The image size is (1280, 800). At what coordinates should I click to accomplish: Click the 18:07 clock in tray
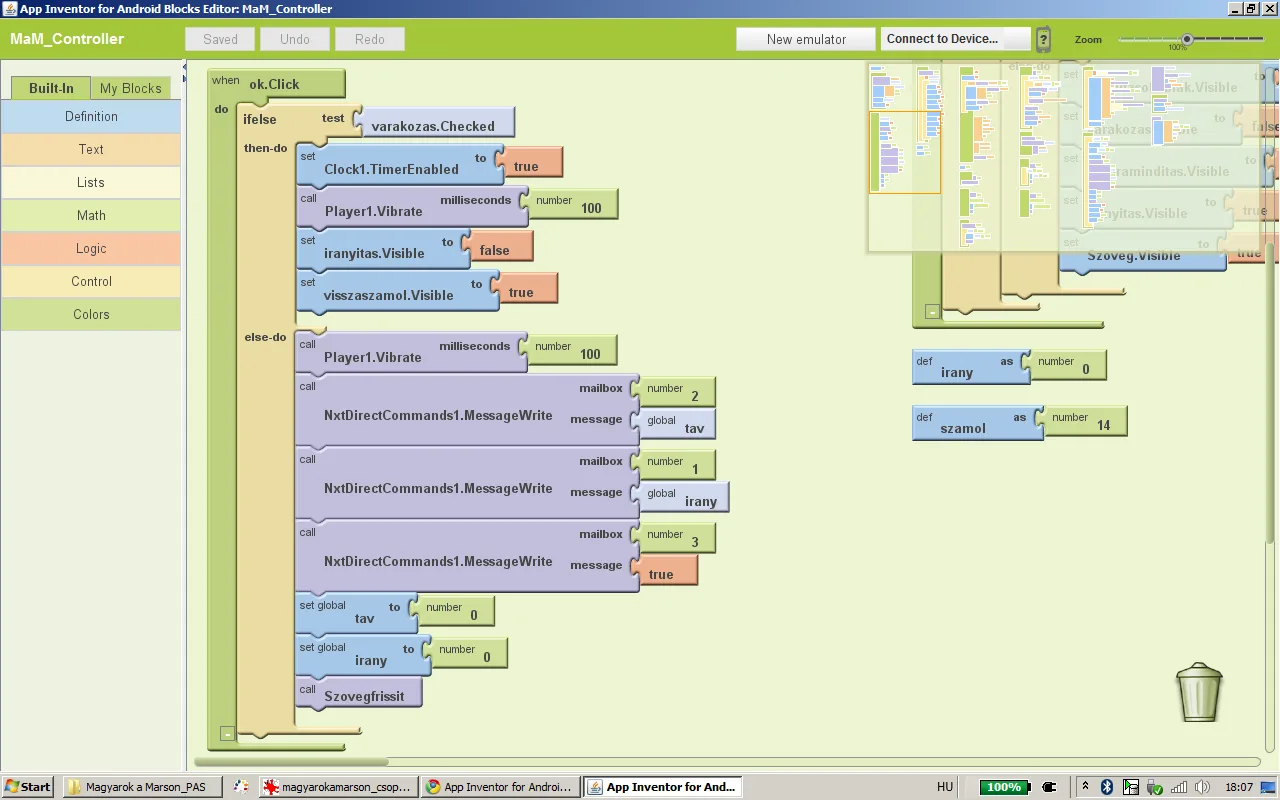click(1240, 787)
